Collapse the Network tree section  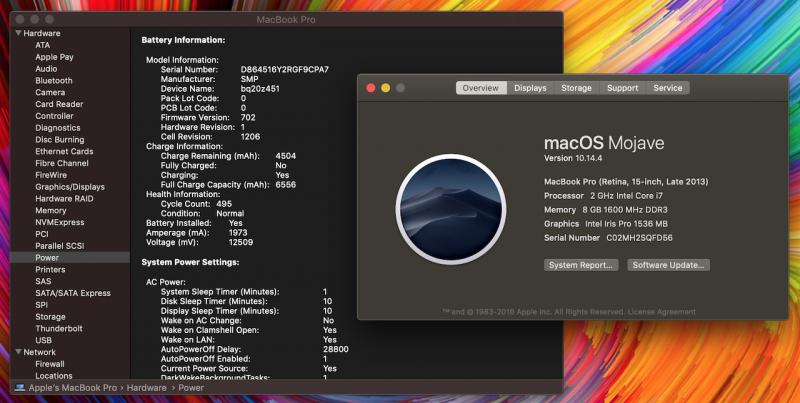[18, 352]
